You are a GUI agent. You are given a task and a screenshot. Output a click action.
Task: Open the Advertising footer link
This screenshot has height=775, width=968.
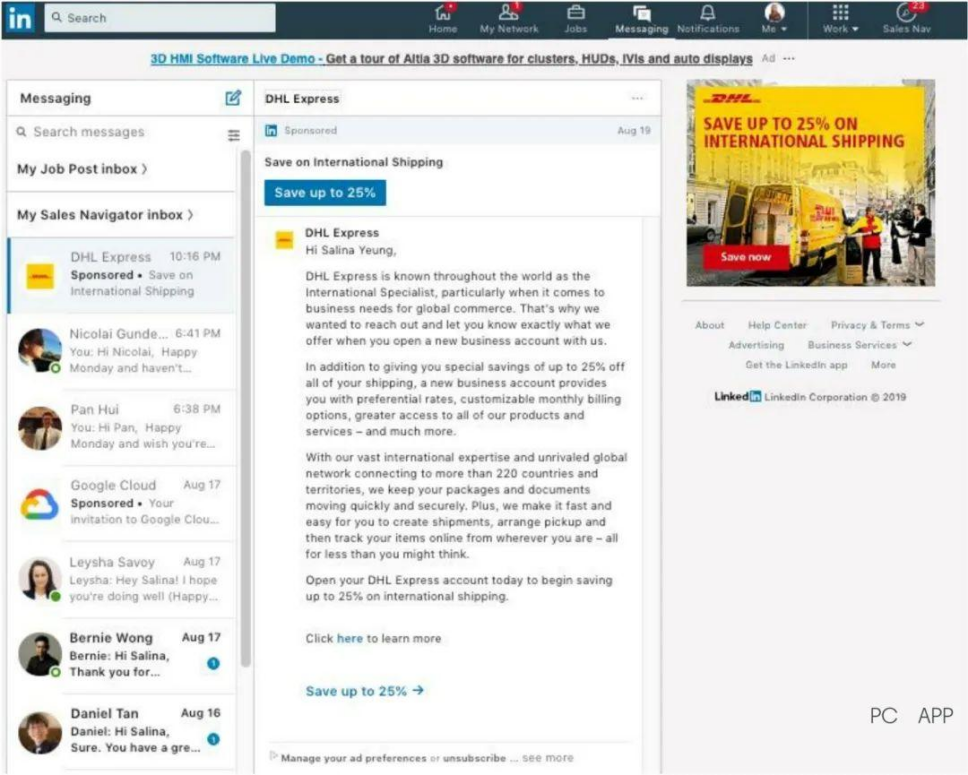(x=756, y=345)
